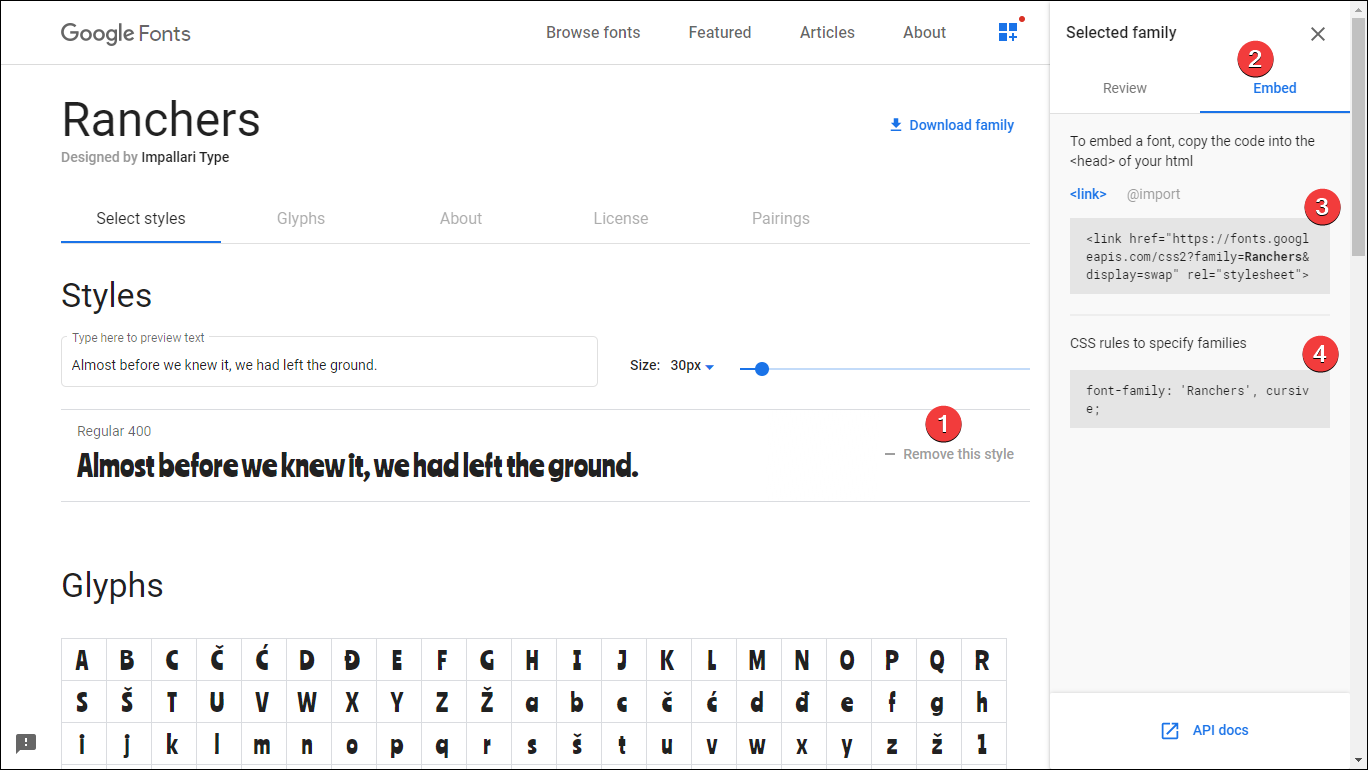1368x770 pixels.
Task: Open the Featured page
Action: [x=720, y=33]
